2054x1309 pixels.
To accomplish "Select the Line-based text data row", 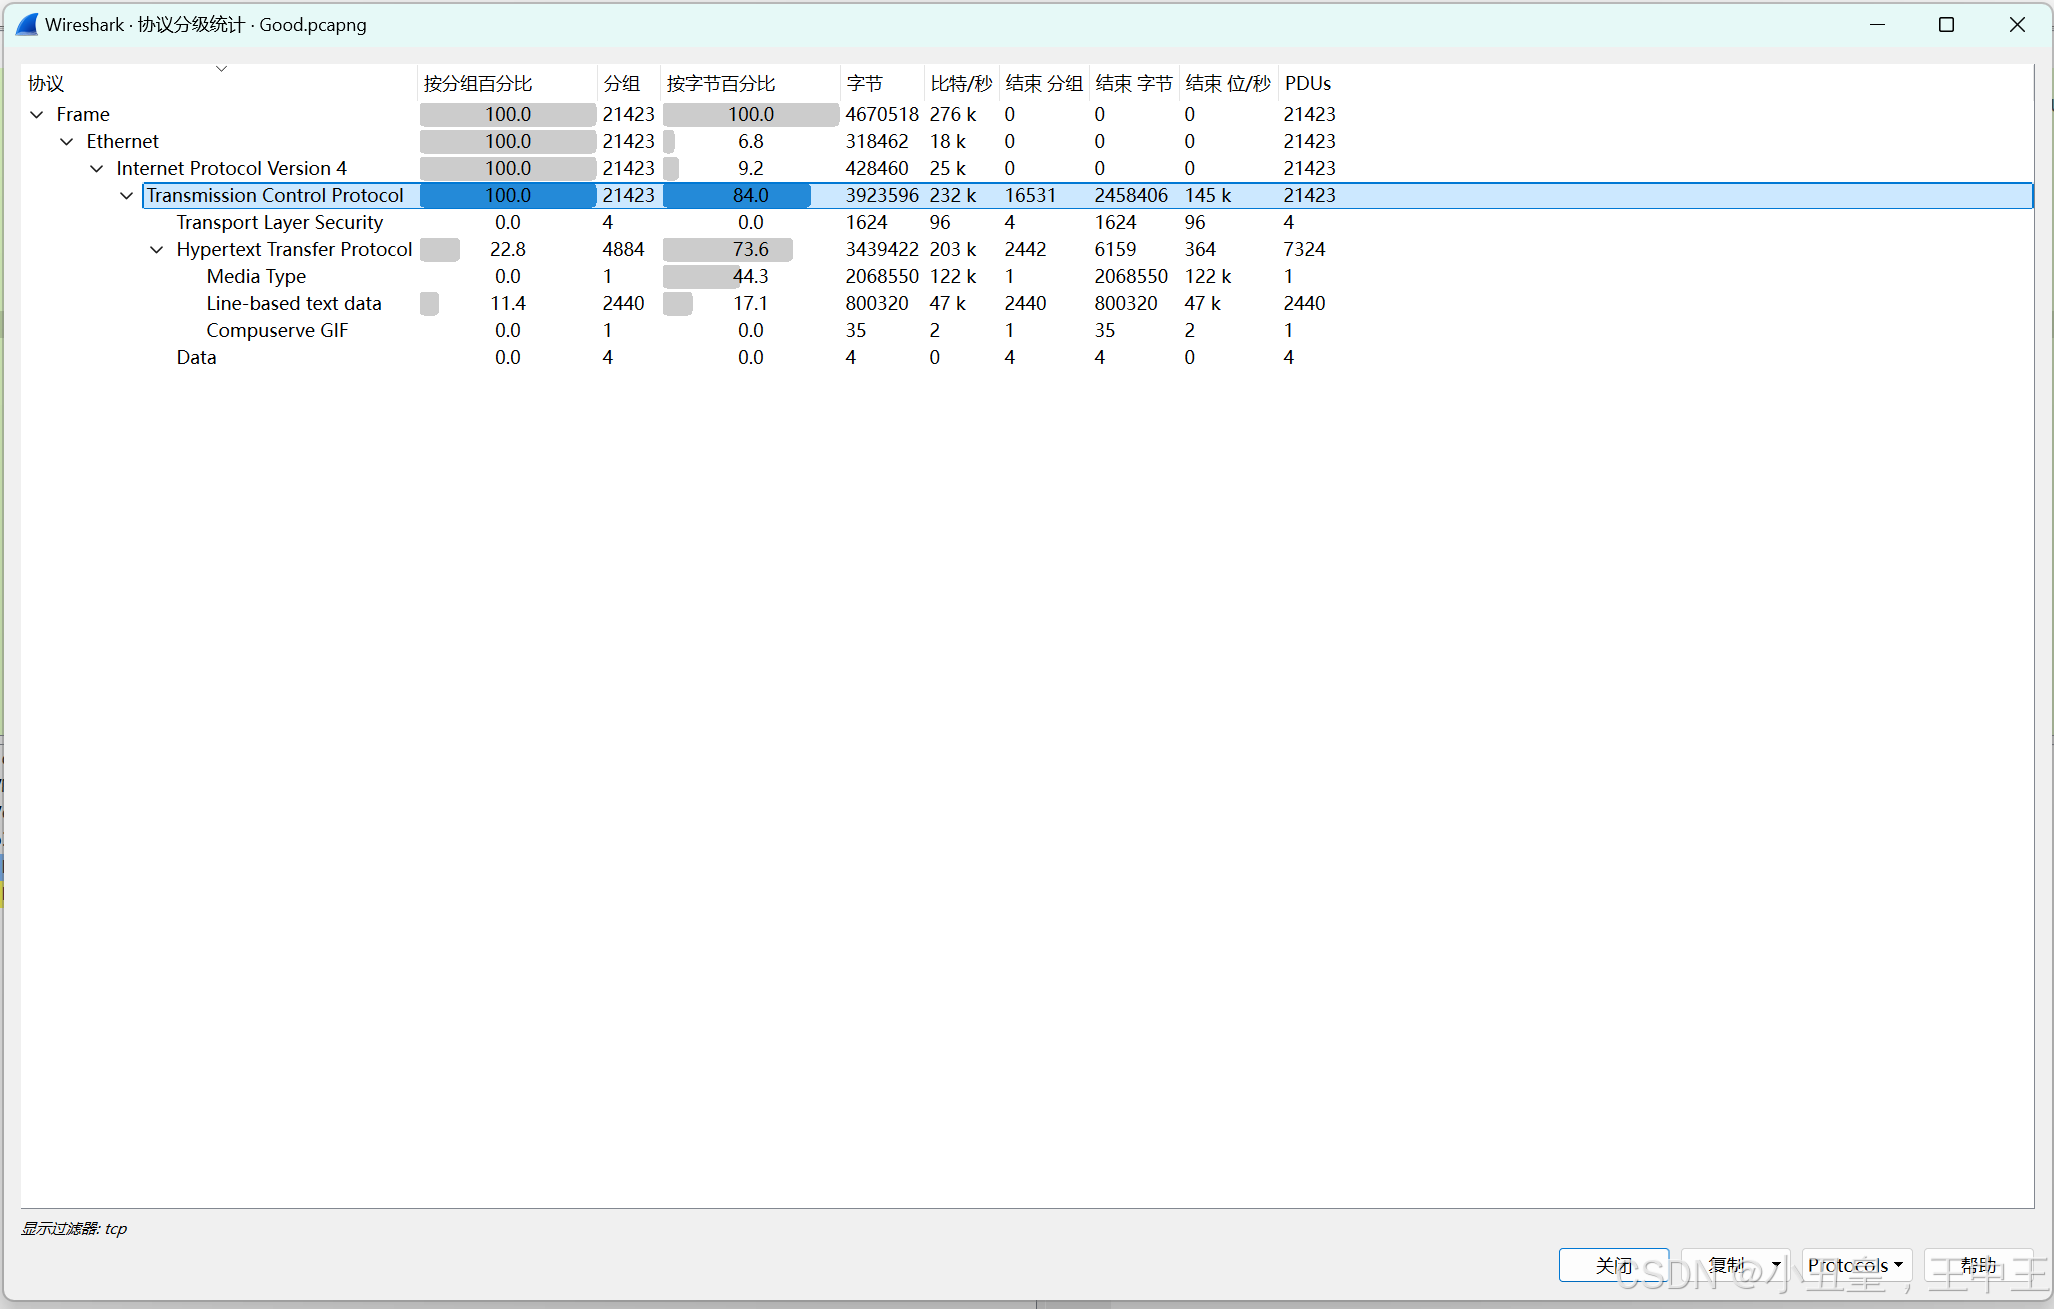I will point(1027,304).
